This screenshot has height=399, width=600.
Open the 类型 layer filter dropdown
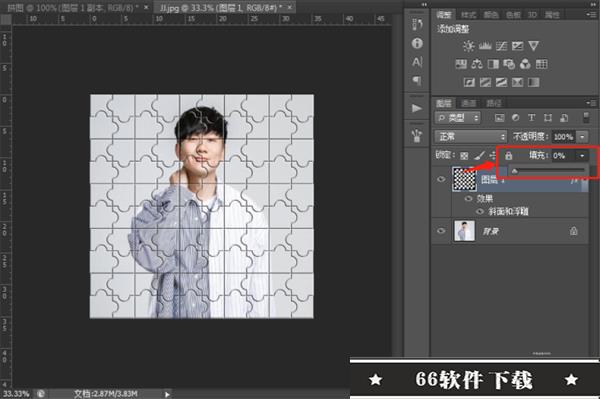(x=458, y=118)
